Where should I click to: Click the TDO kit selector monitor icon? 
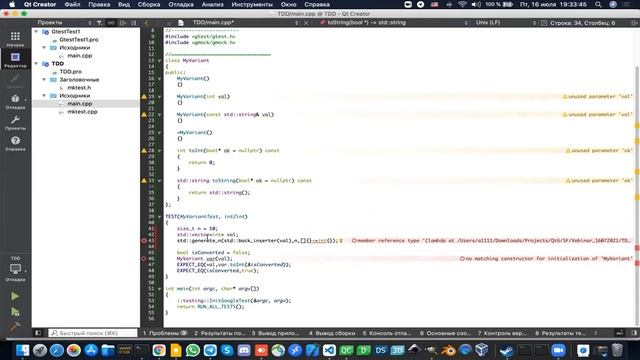(x=15, y=269)
